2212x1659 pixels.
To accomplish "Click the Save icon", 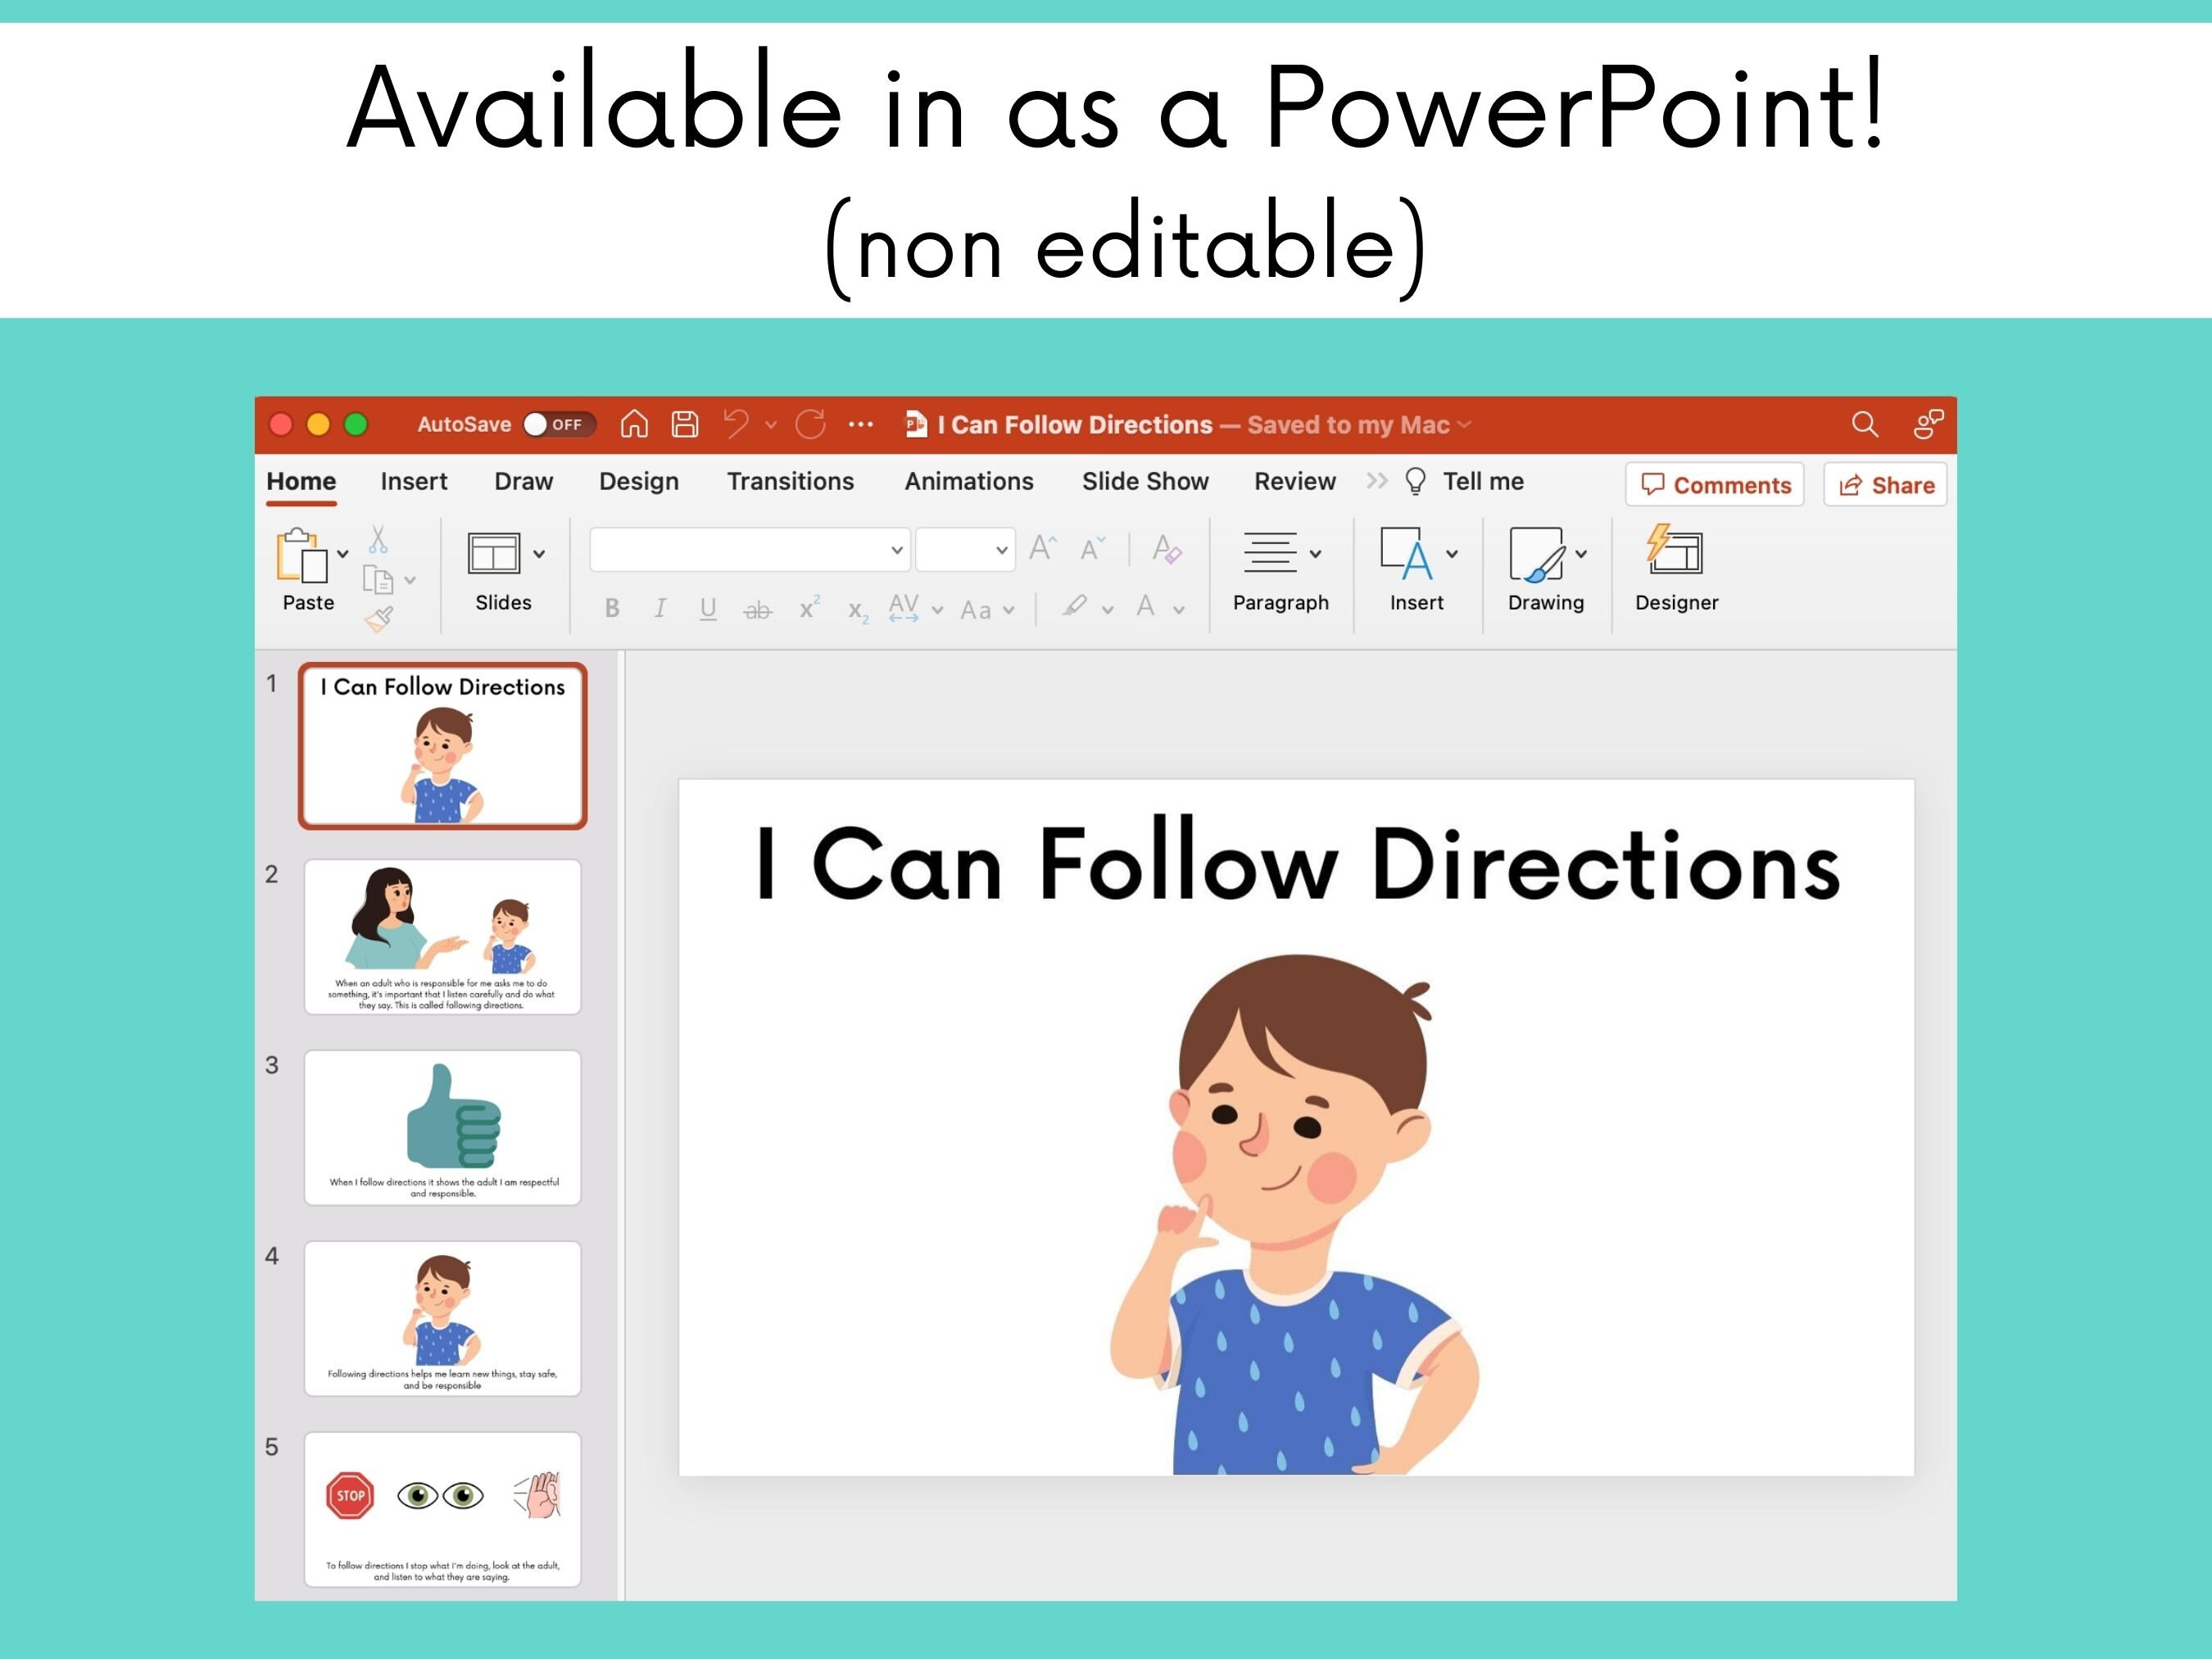I will [x=684, y=424].
